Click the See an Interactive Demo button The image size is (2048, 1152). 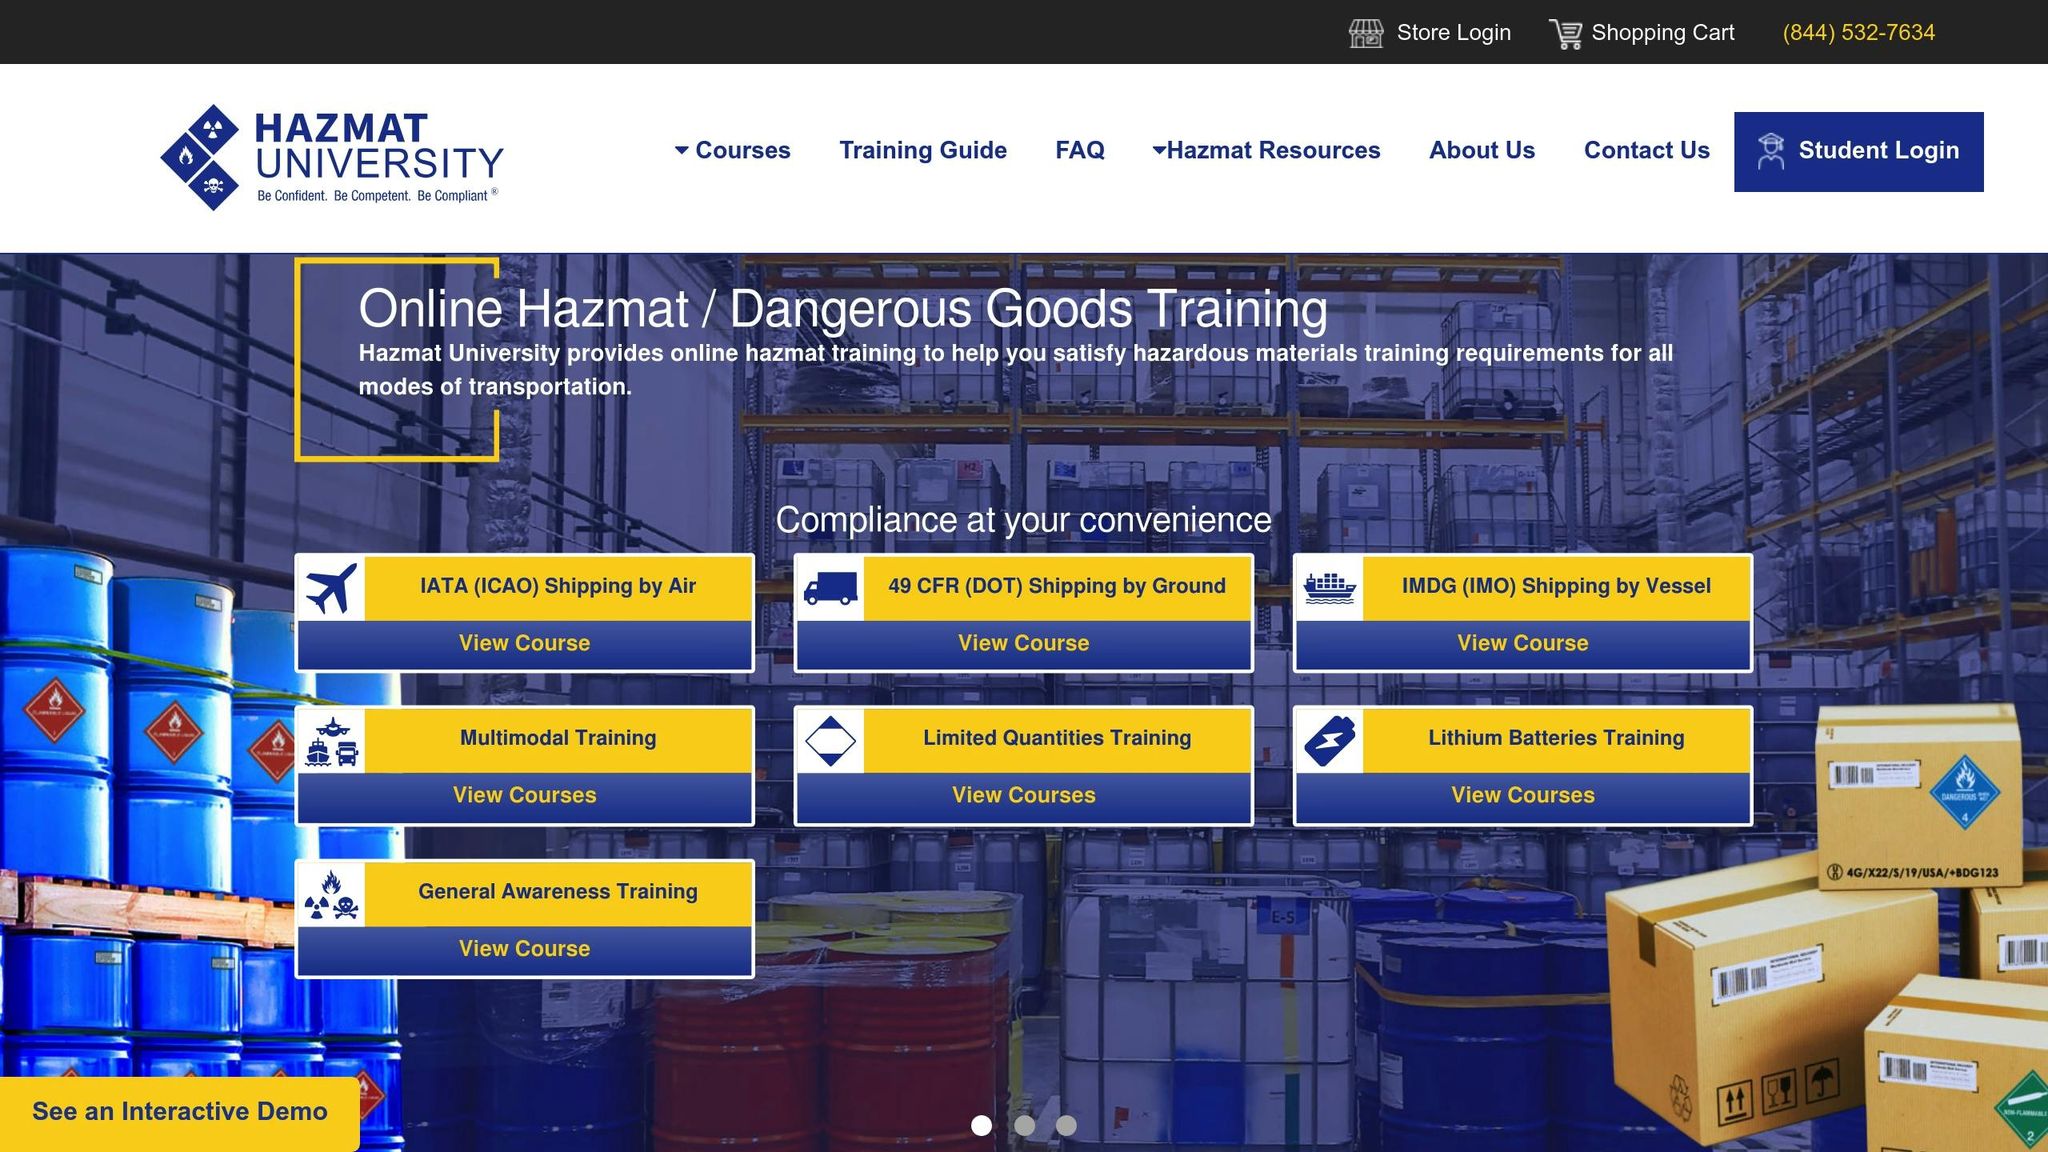180,1113
